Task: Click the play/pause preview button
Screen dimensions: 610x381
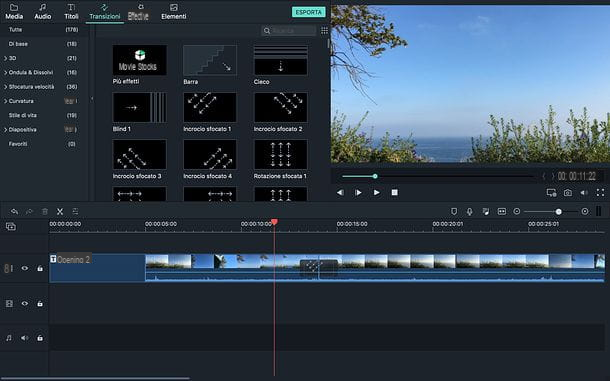Action: (358, 193)
